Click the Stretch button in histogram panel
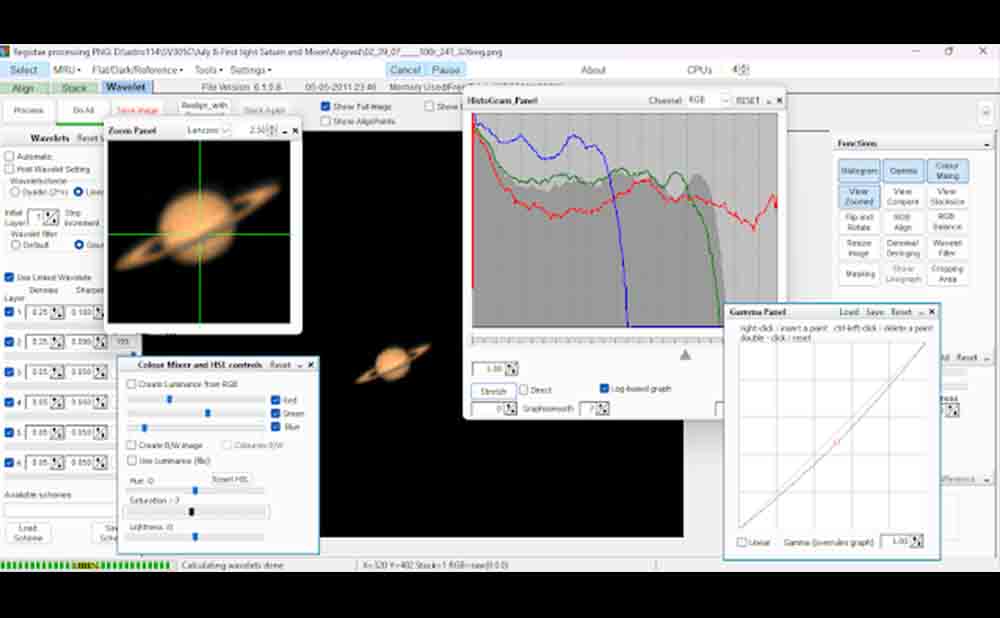This screenshot has width=1000, height=618. tap(493, 391)
